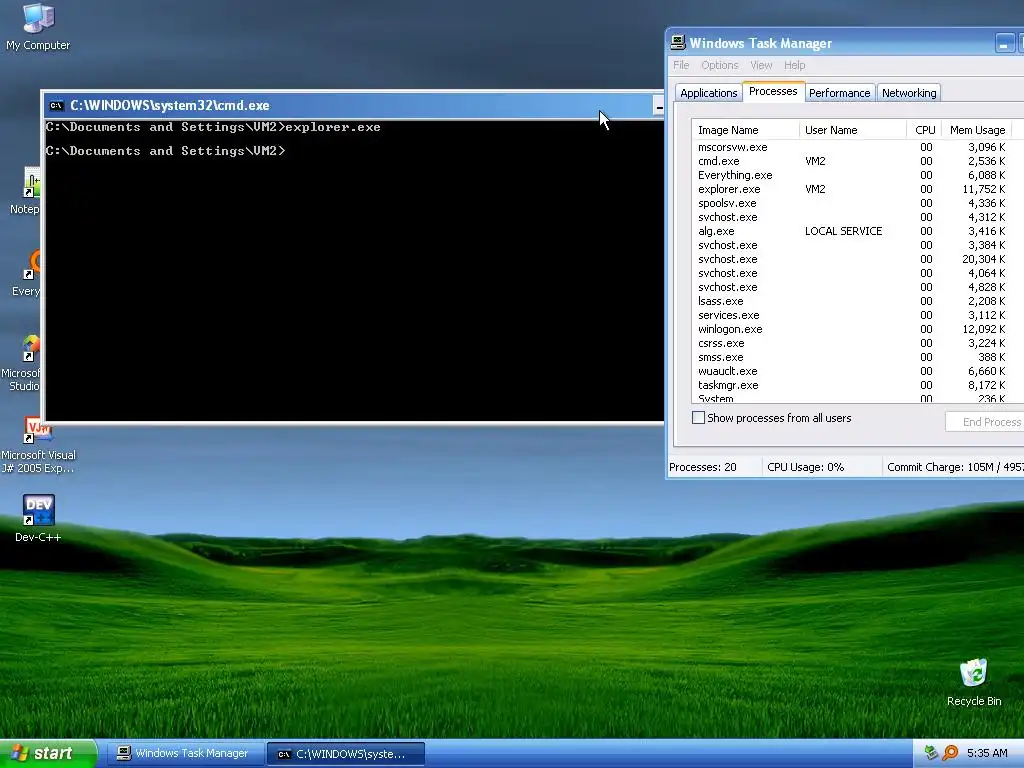1024x768 pixels.
Task: Sort by CPU column header
Action: click(x=924, y=130)
